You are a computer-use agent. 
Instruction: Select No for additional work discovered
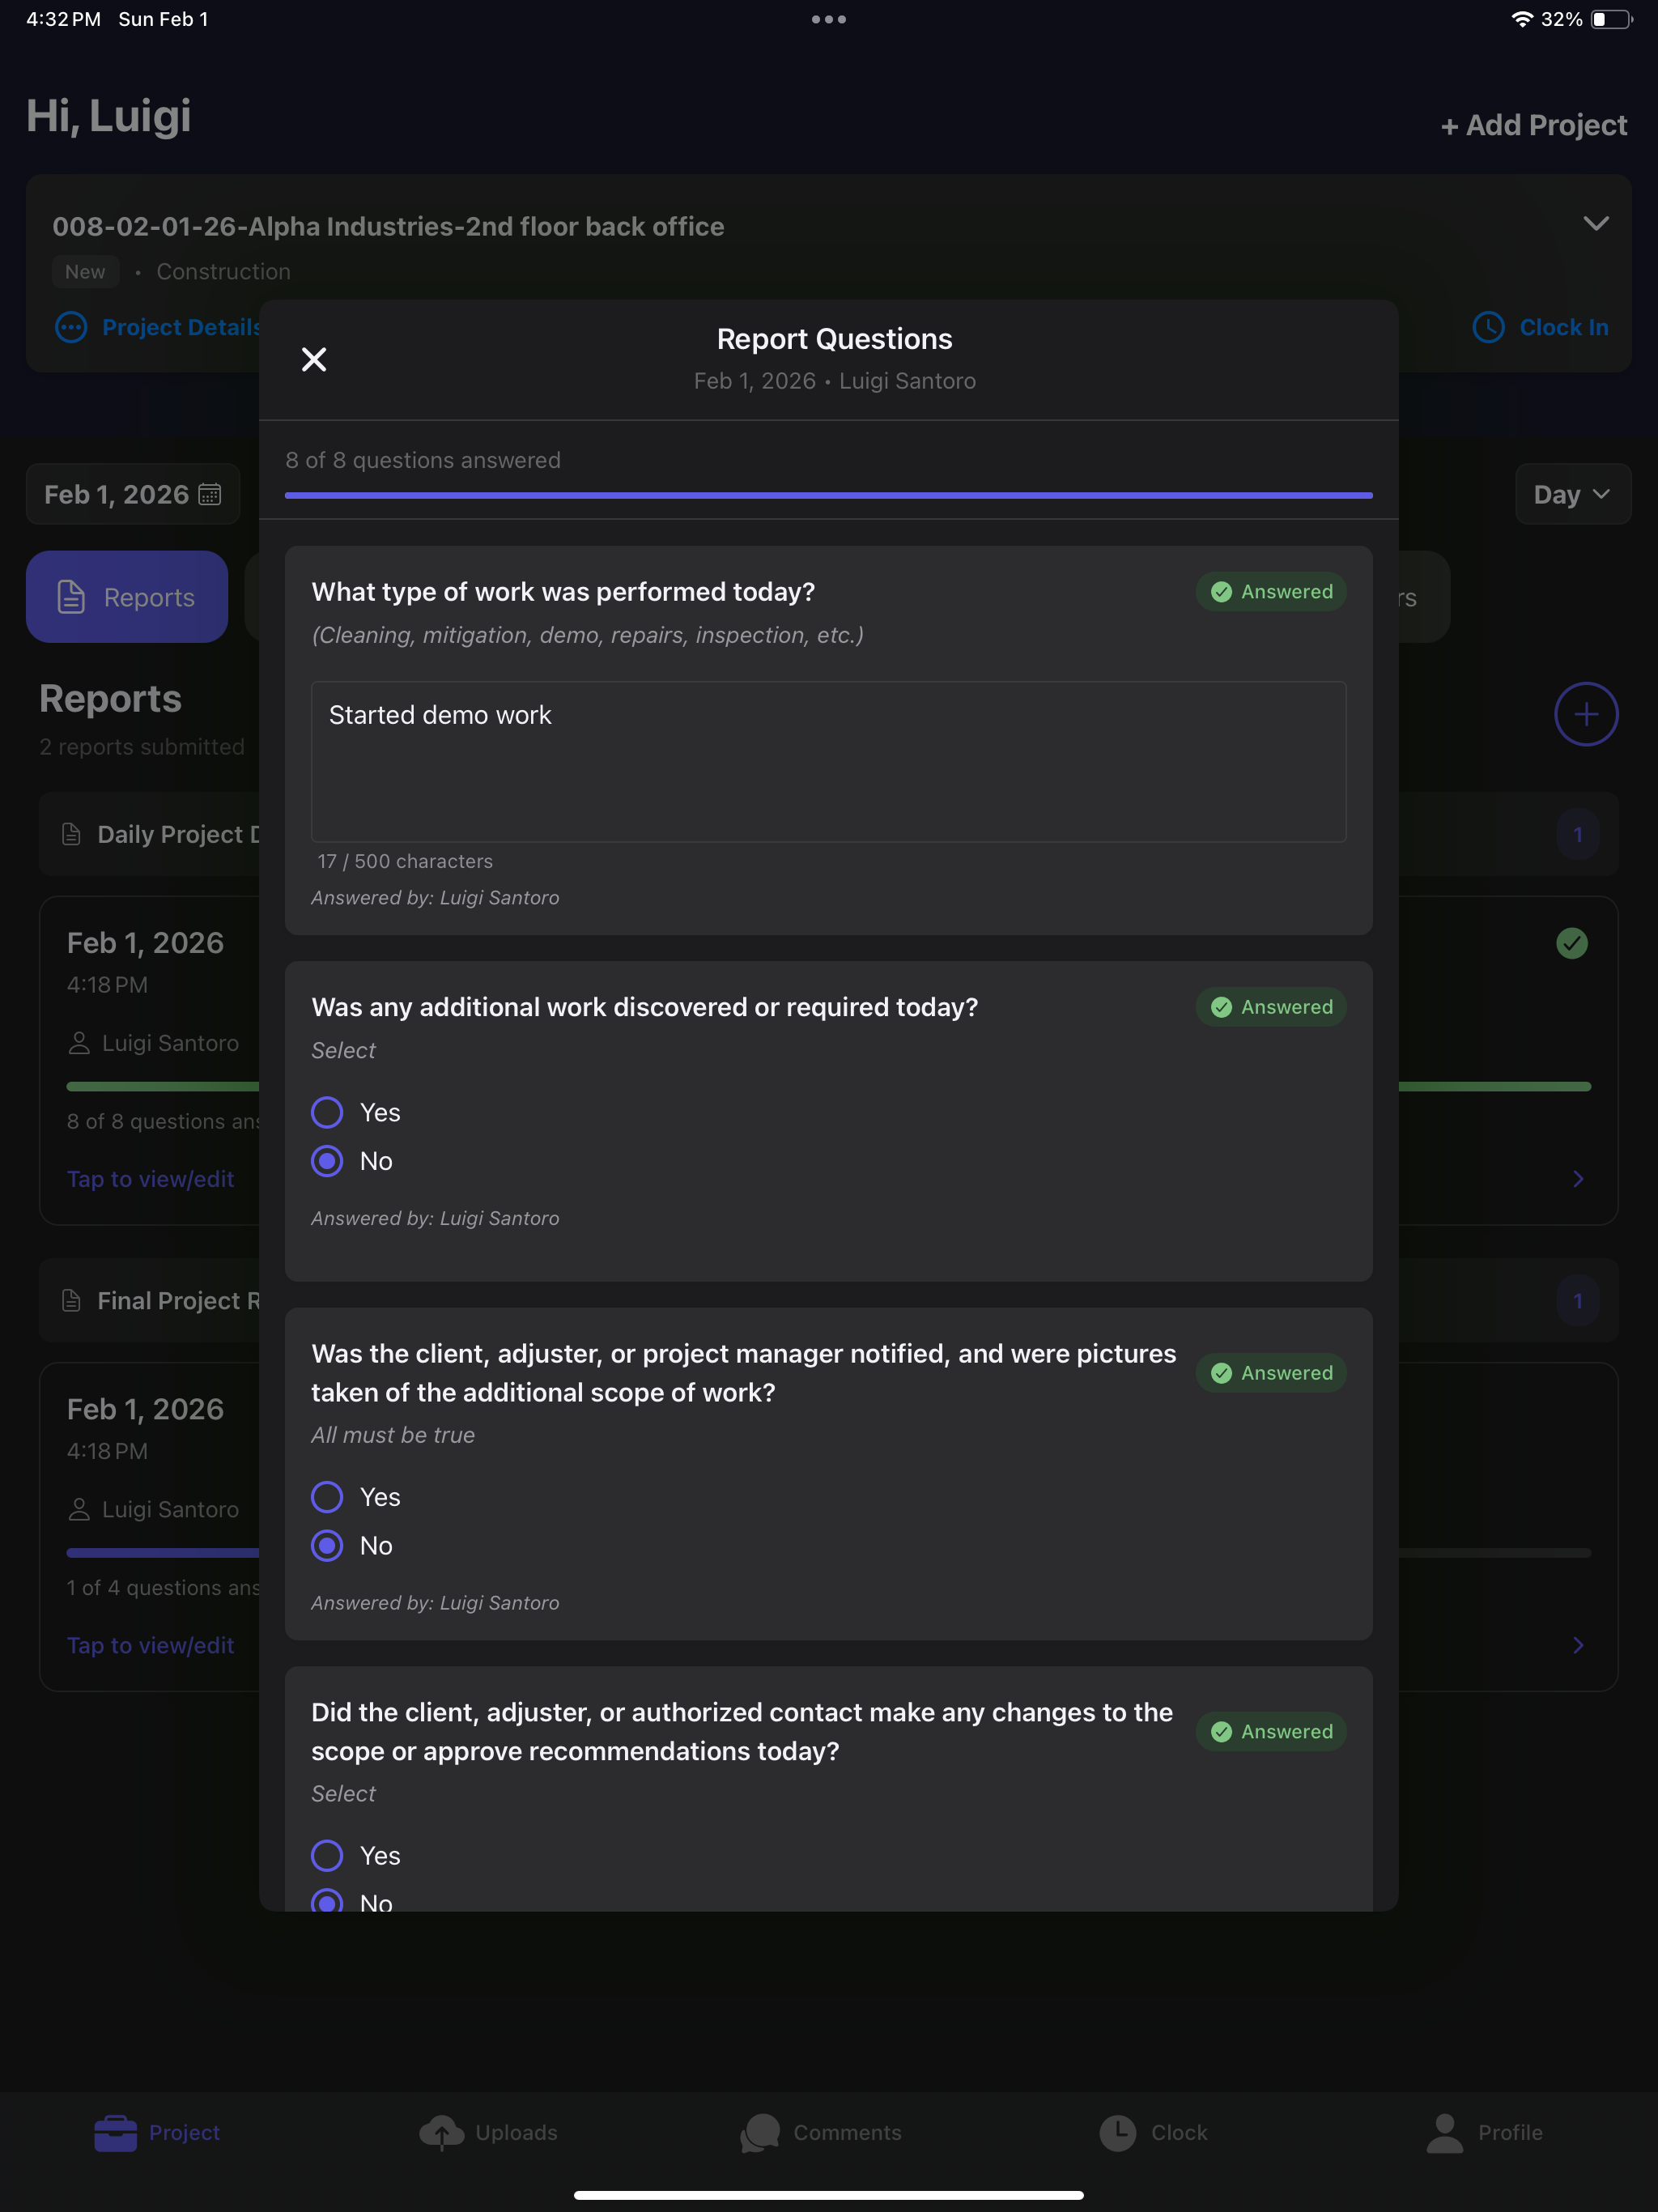pos(327,1161)
